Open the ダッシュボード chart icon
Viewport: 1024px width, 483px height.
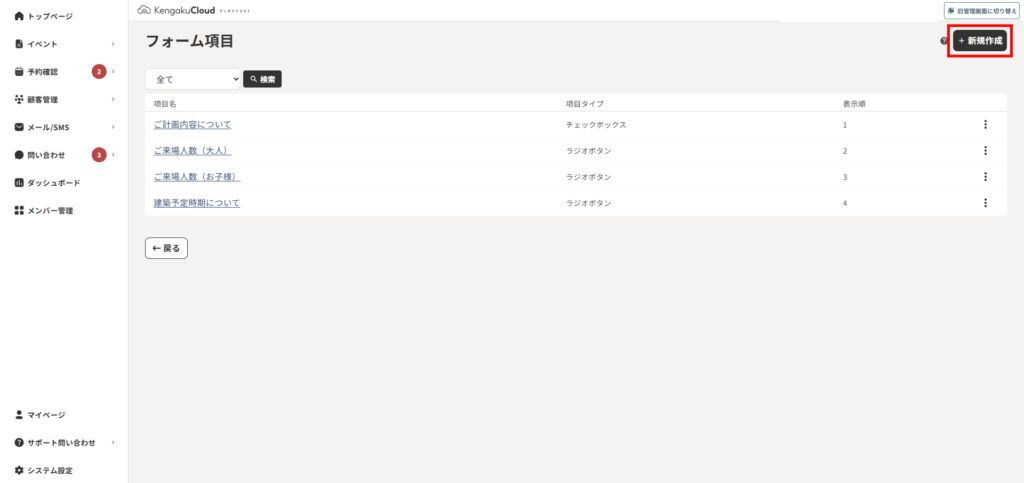pyautogui.click(x=19, y=183)
